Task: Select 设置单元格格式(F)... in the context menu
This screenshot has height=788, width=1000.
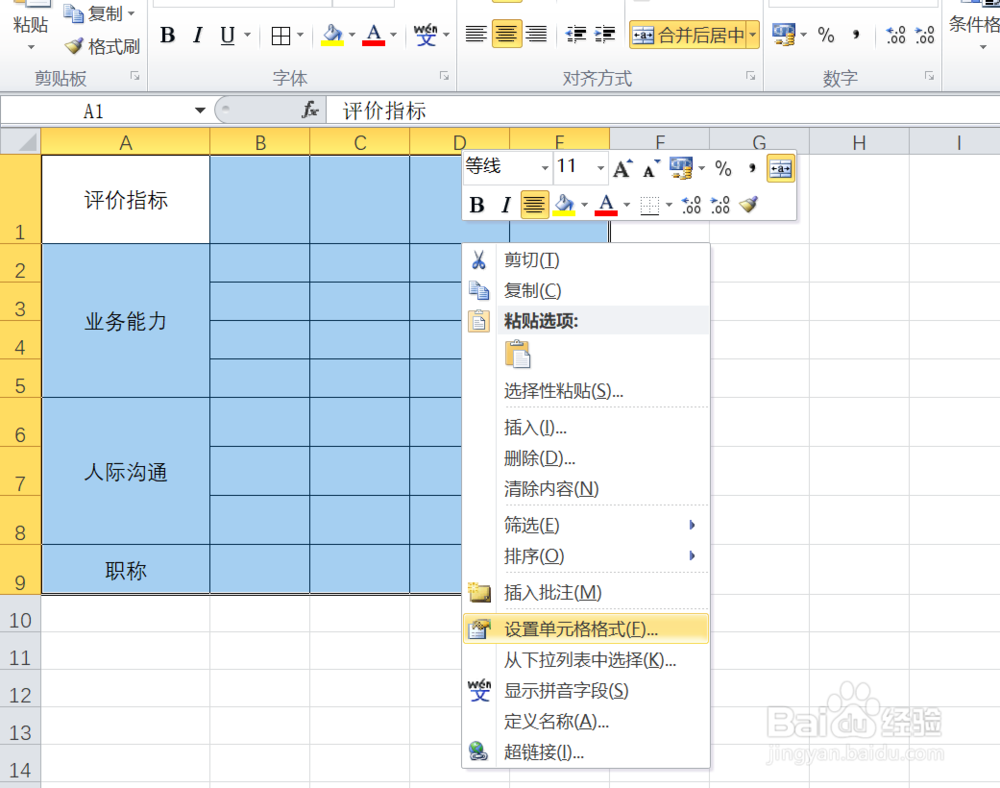Action: click(585, 629)
